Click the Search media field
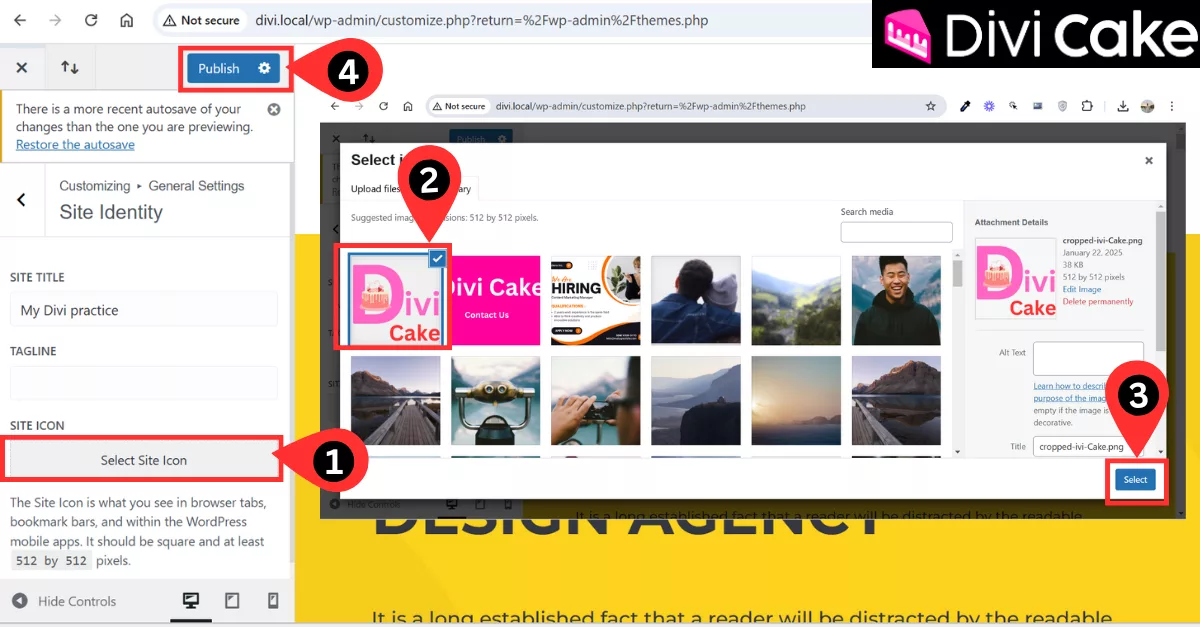Viewport: 1200px width, 630px height. click(896, 232)
